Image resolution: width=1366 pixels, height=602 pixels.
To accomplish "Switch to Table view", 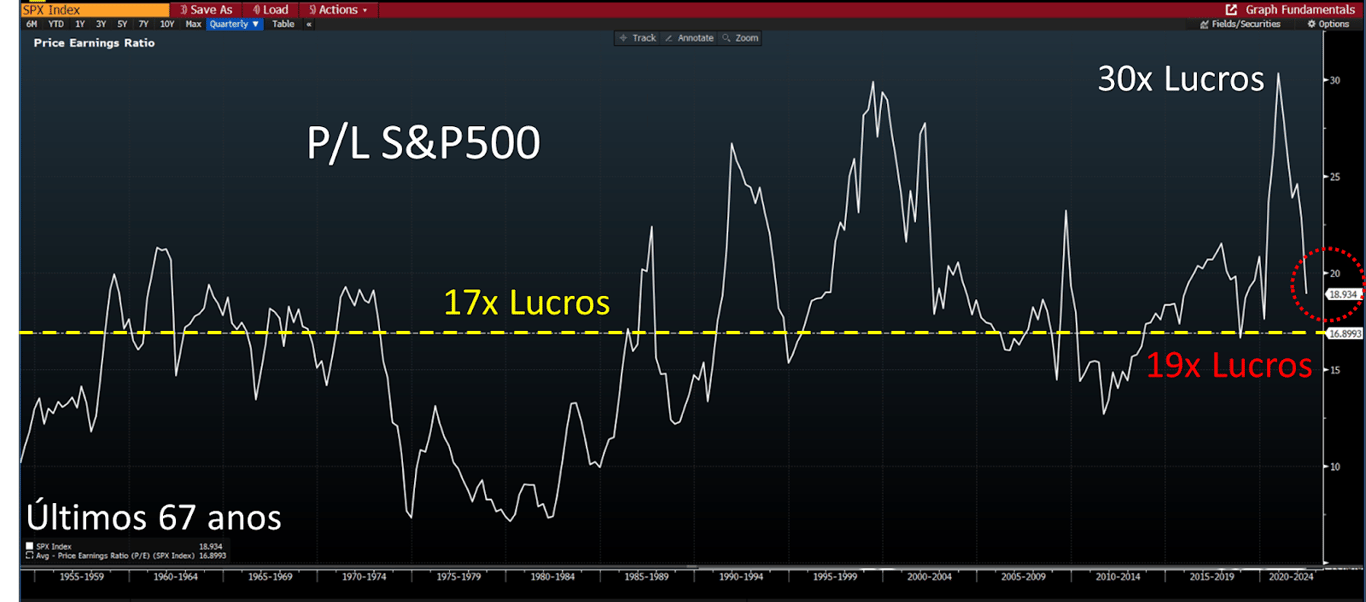I will (284, 24).
